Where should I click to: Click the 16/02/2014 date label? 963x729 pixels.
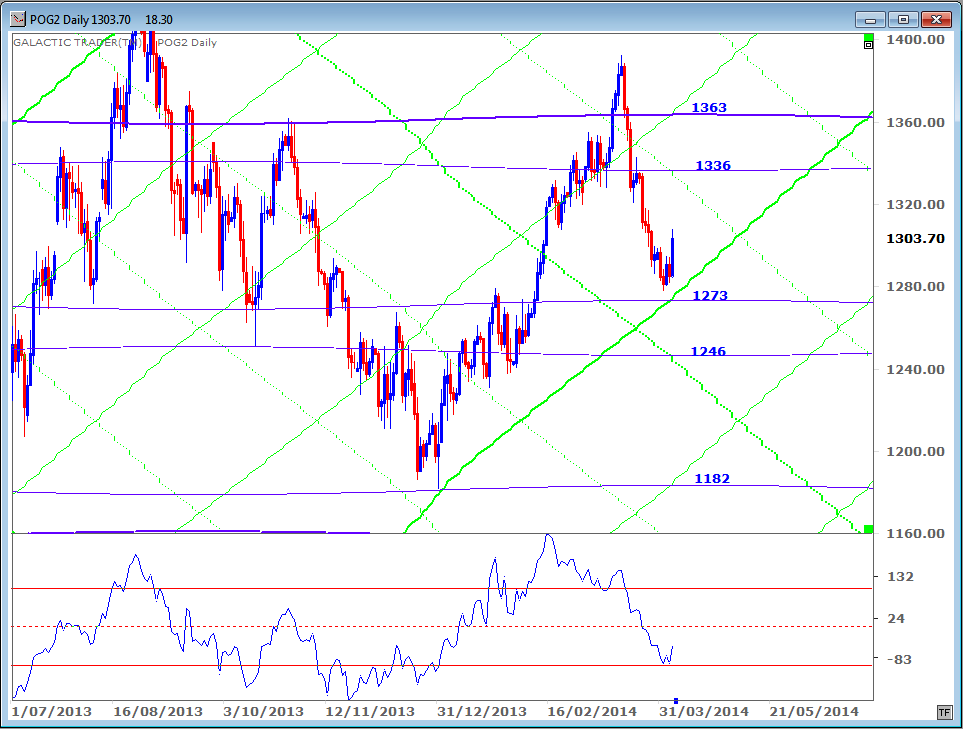(x=592, y=712)
